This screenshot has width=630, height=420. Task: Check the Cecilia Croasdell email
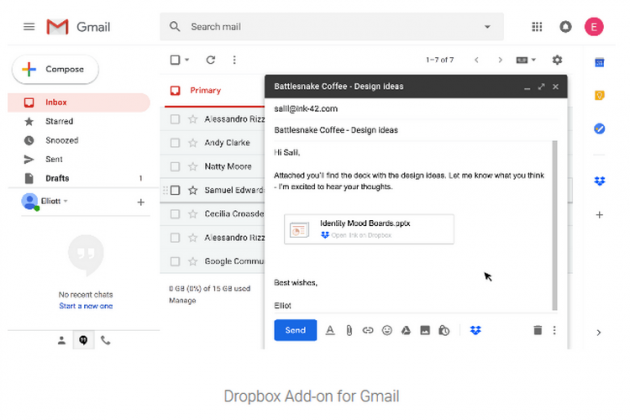click(175, 214)
